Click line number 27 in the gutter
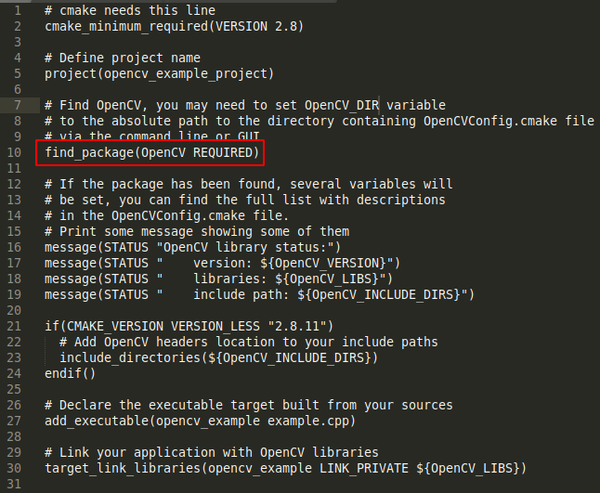Viewport: 600px width, 493px height. (x=14, y=421)
